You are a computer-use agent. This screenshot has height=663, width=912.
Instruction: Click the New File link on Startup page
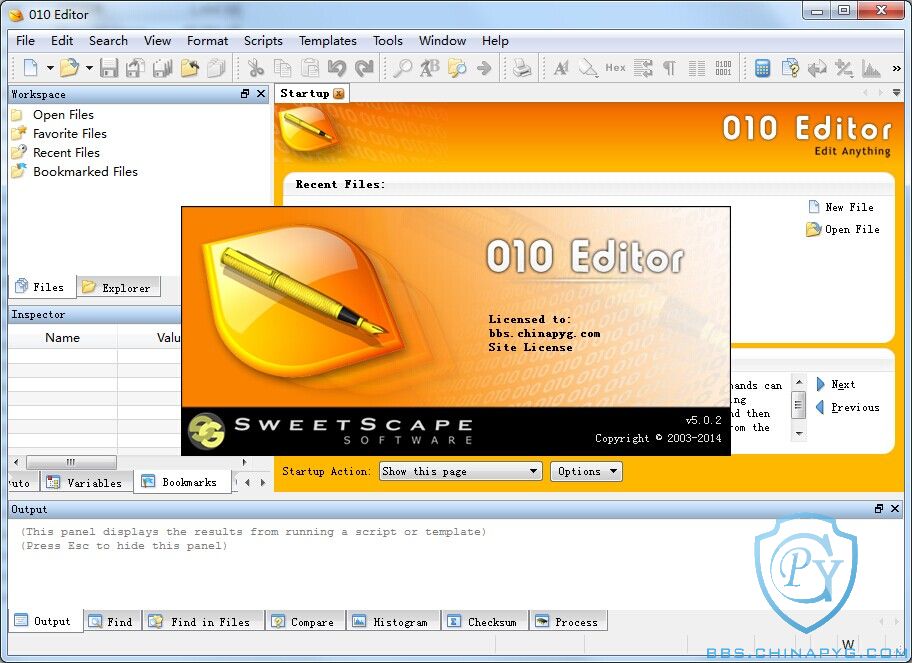point(841,207)
